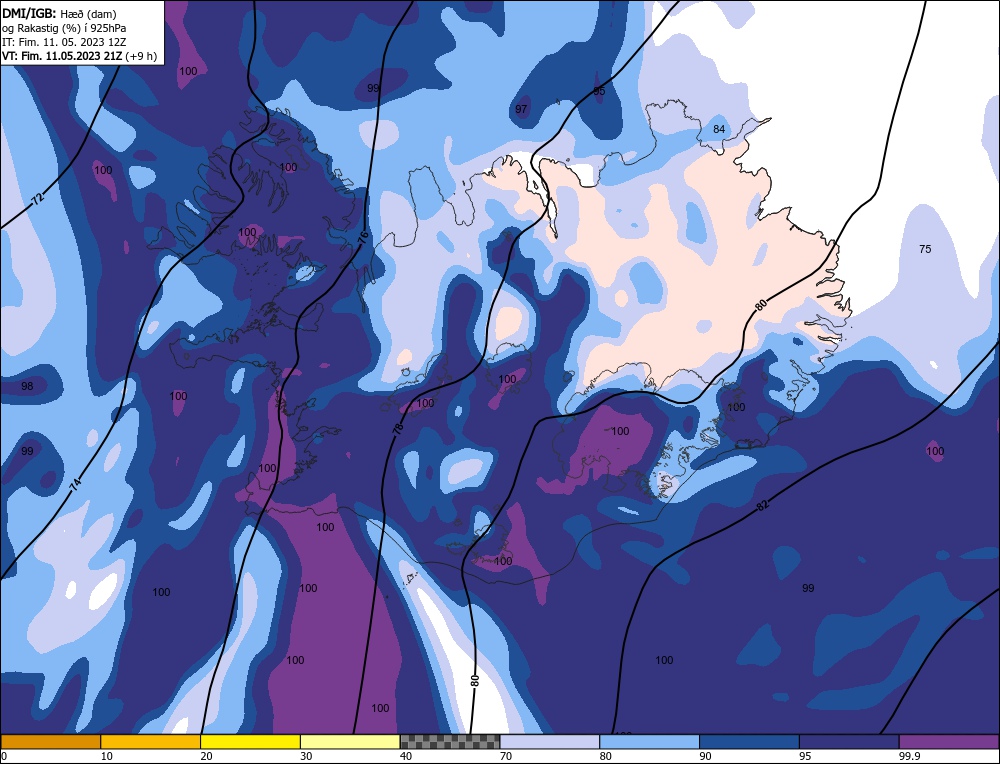The width and height of the screenshot is (1000, 764).
Task: Click the 'og Rakastig (%) í 925hPa' line
Action: [64, 27]
